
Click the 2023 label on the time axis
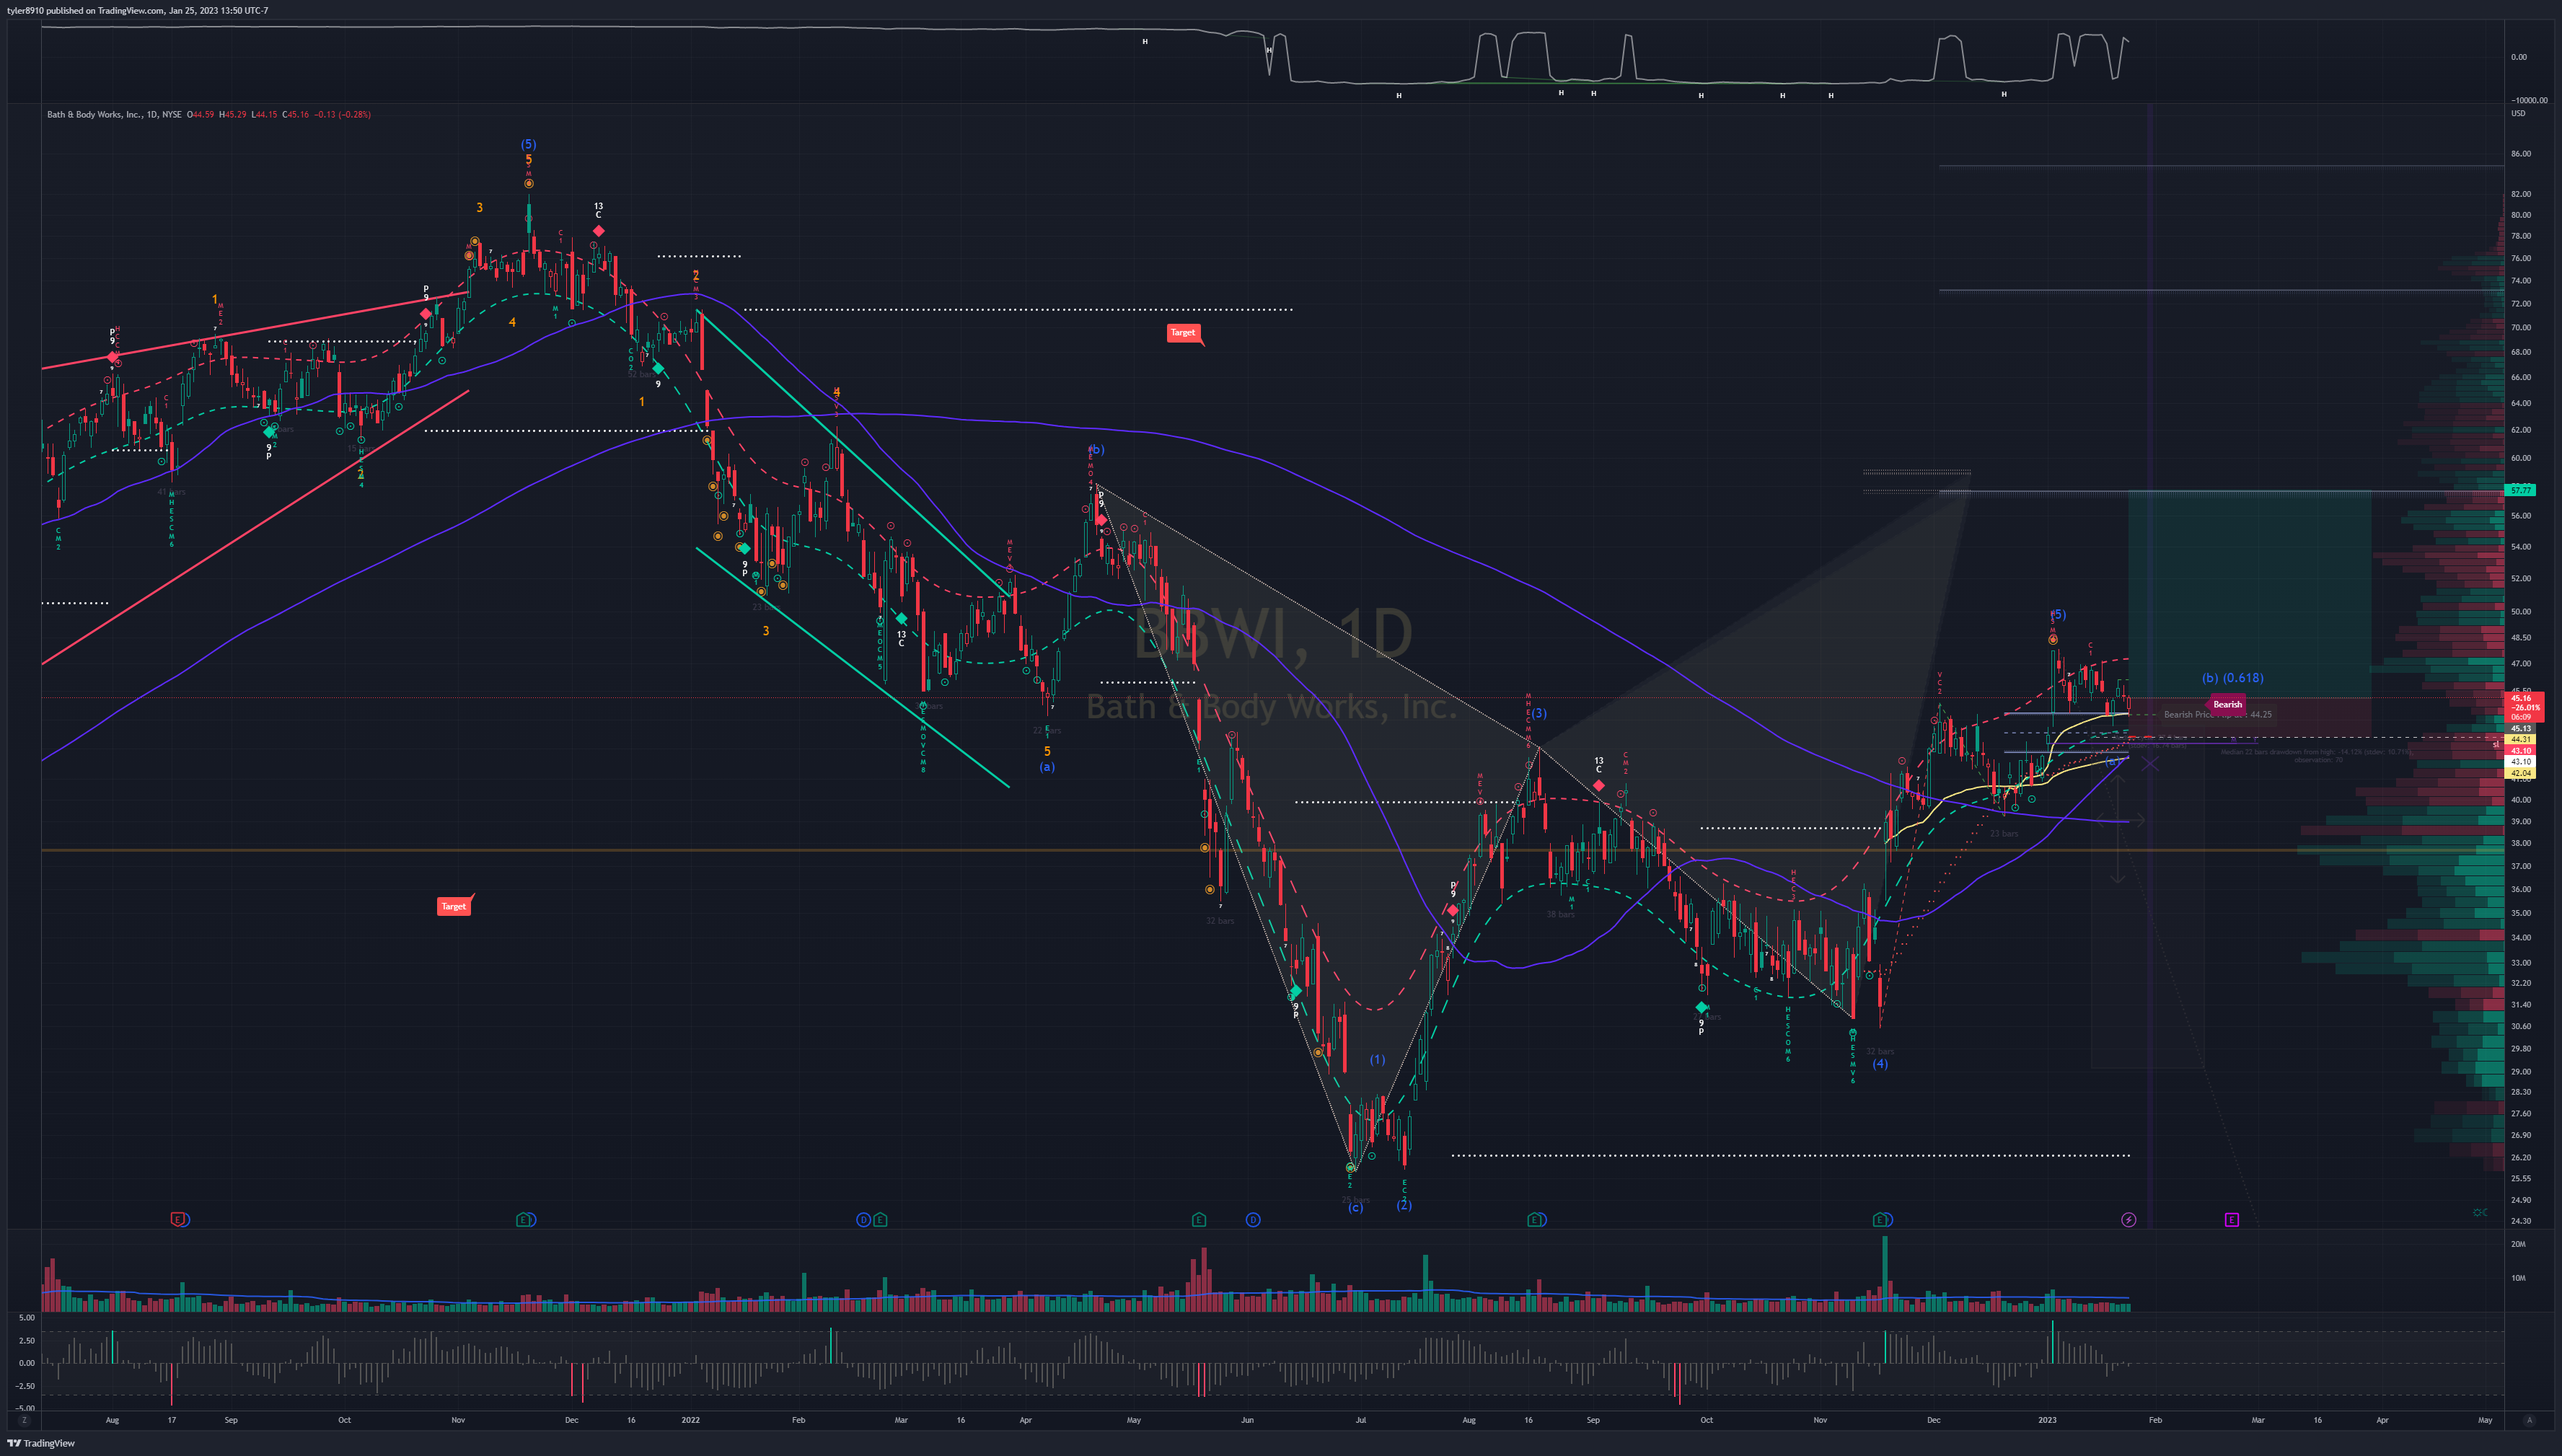2047,1420
